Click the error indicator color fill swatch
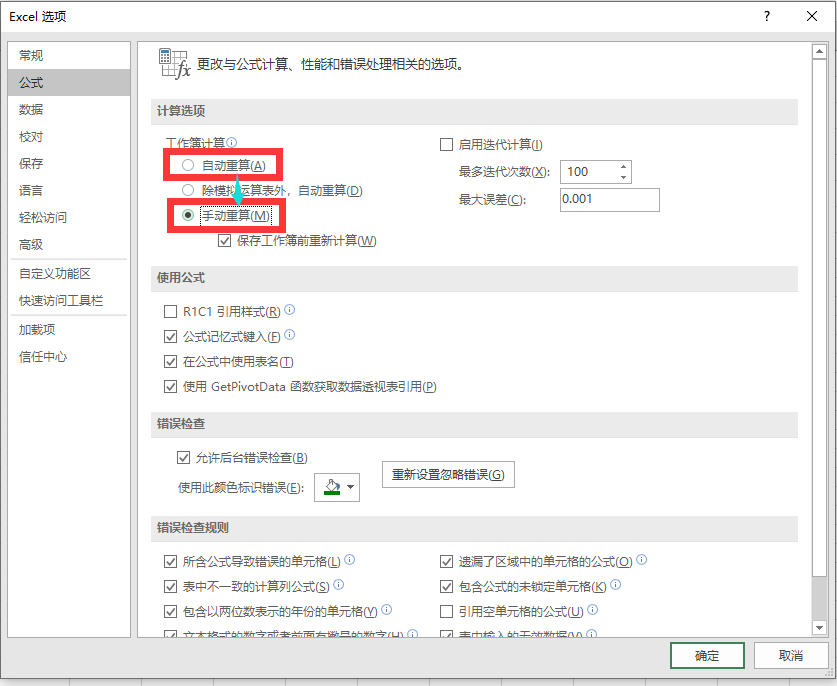The height and width of the screenshot is (686, 837). click(x=332, y=487)
